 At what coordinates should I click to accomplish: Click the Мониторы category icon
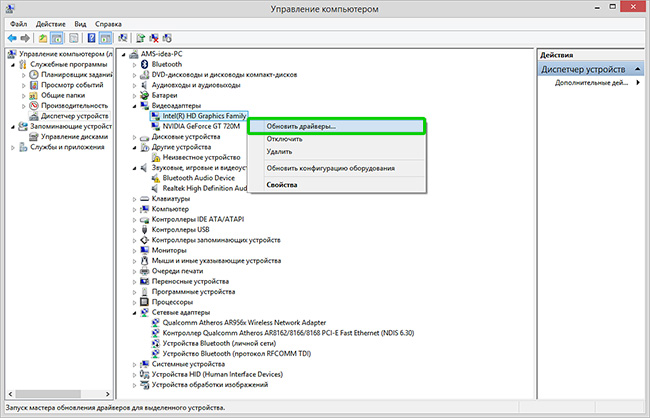coord(144,250)
